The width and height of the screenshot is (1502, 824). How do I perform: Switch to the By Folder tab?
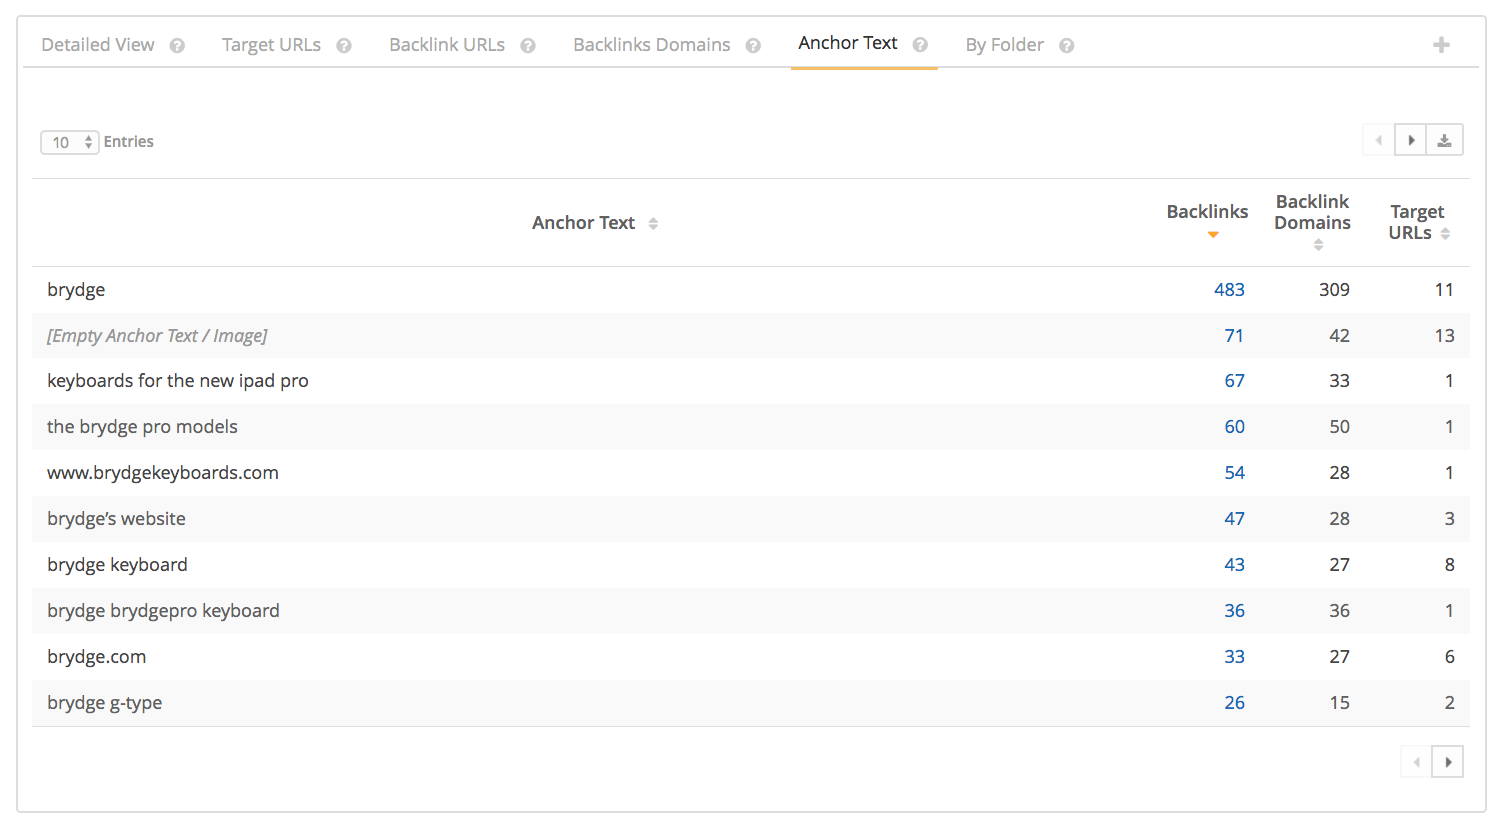point(1004,45)
